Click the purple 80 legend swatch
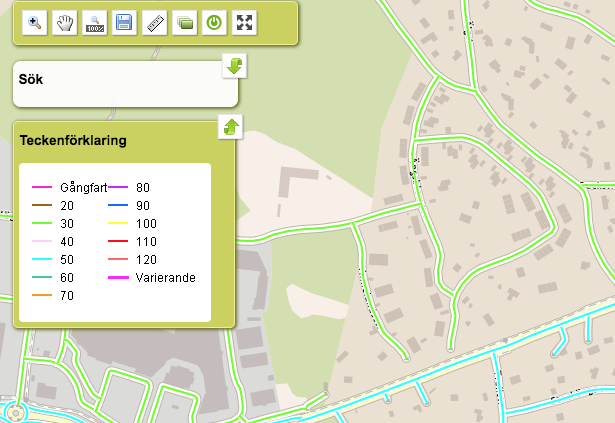 tap(118, 187)
